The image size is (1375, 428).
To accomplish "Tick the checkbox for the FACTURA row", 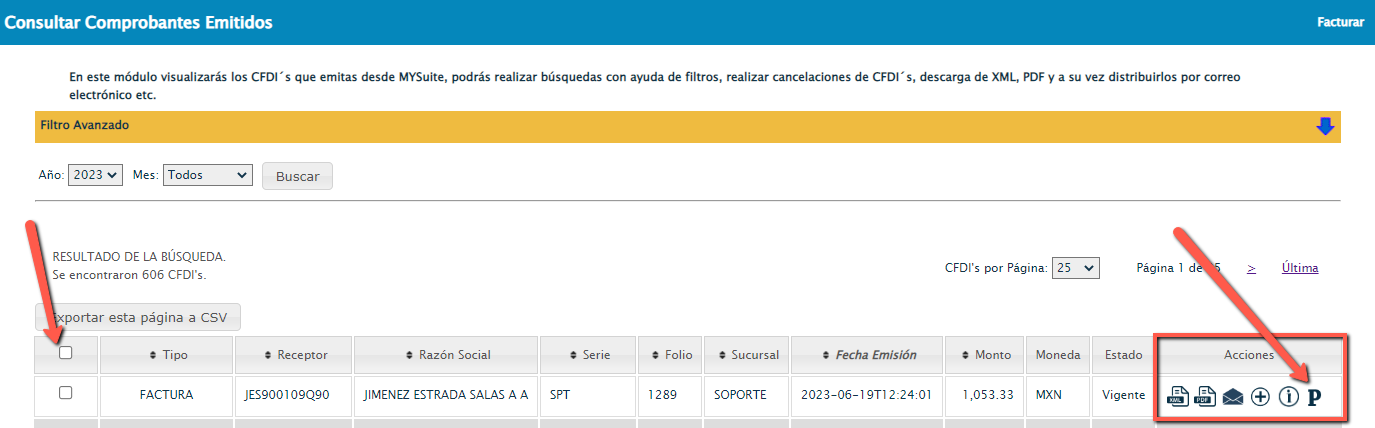I will [x=66, y=394].
